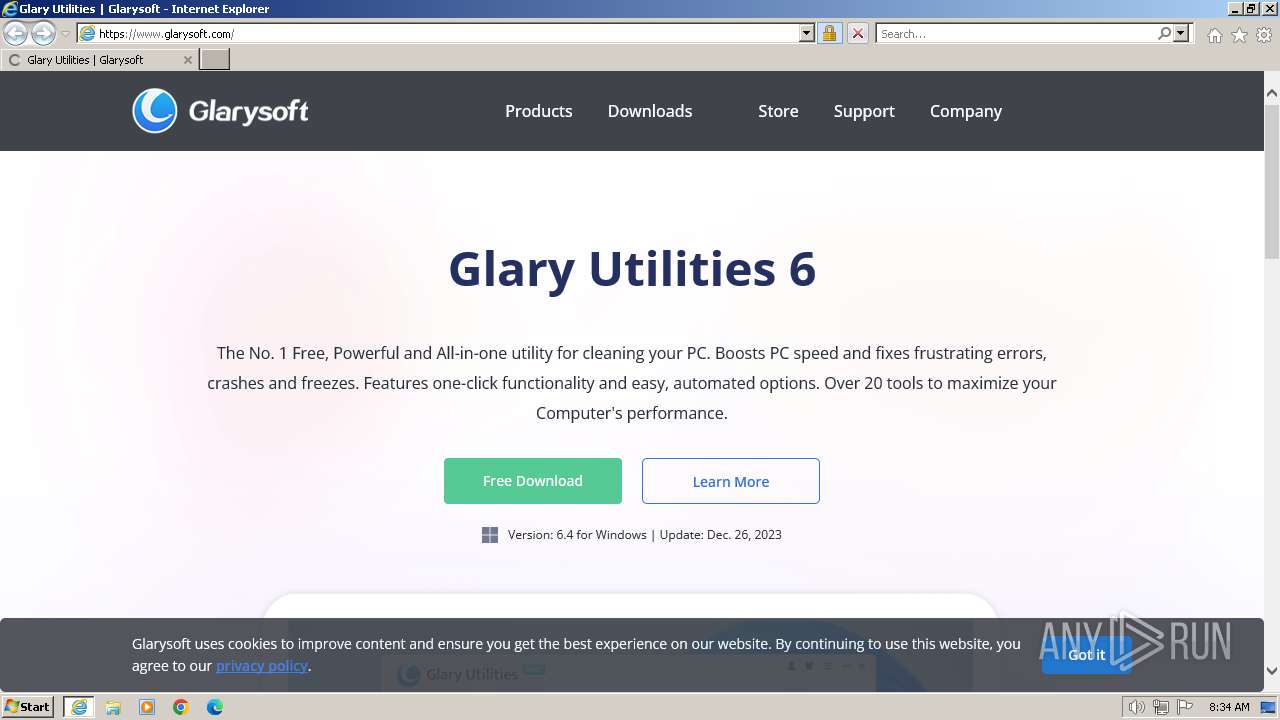Image resolution: width=1280 pixels, height=720 pixels.
Task: Select the Glary Utilities | Glarysoft tab
Action: (x=99, y=60)
